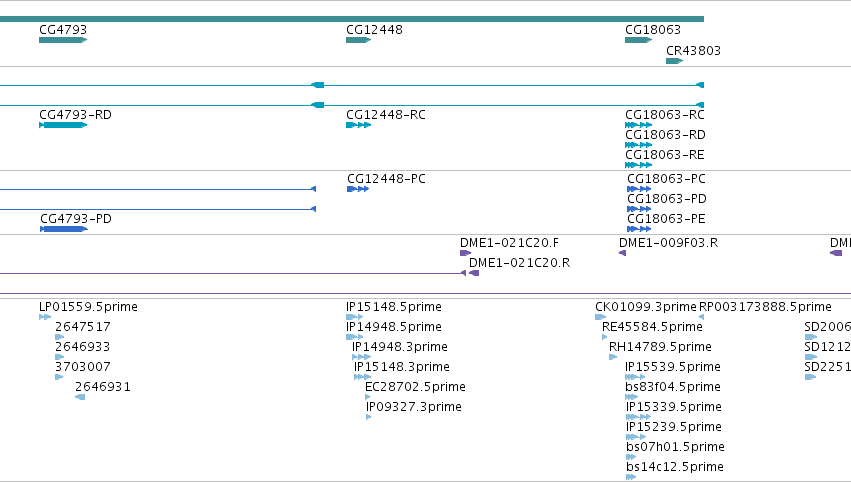
Task: Open the CG12448-PC protein label
Action: click(x=386, y=179)
